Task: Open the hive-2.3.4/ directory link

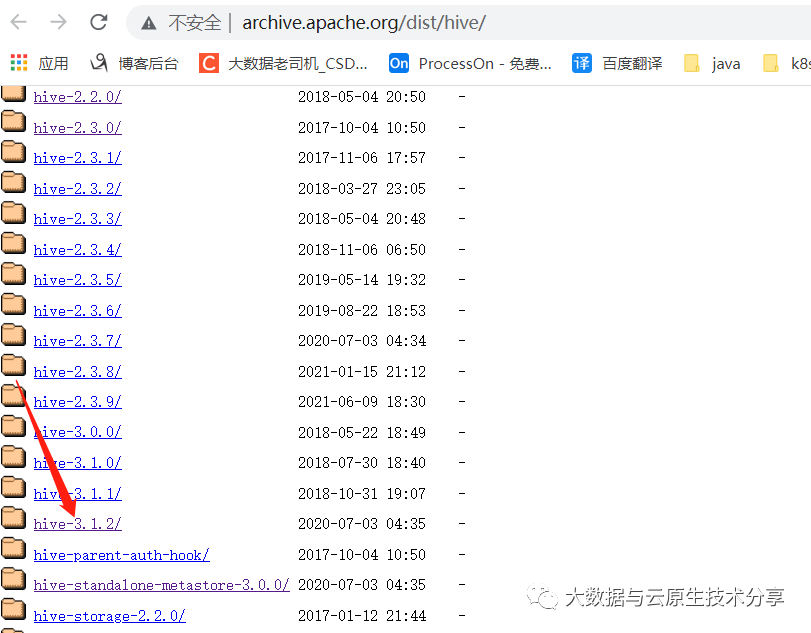Action: [78, 250]
